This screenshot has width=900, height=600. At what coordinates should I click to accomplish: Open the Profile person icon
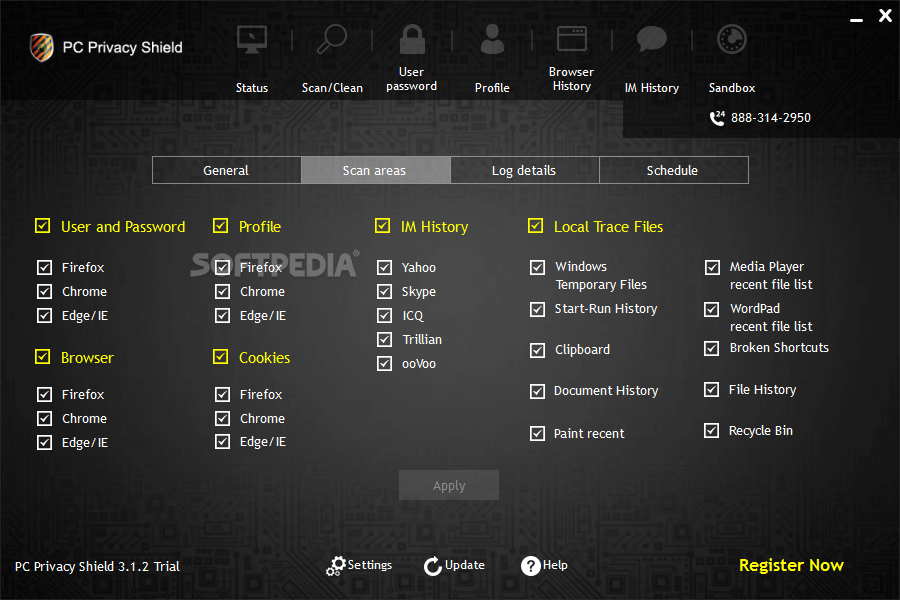(492, 39)
